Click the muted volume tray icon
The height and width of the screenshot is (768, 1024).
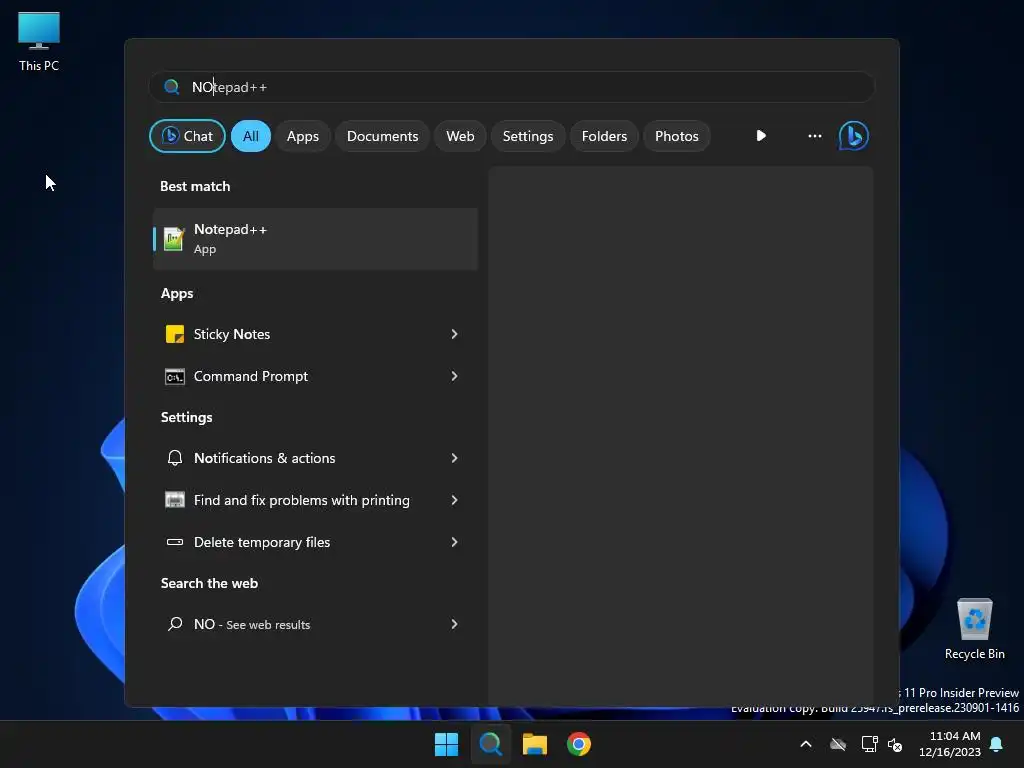895,744
